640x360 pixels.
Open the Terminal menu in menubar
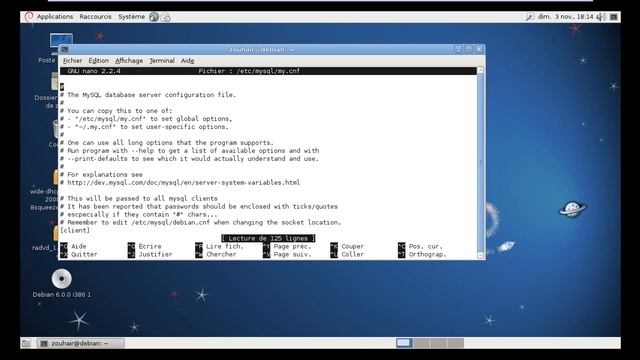tap(162, 60)
